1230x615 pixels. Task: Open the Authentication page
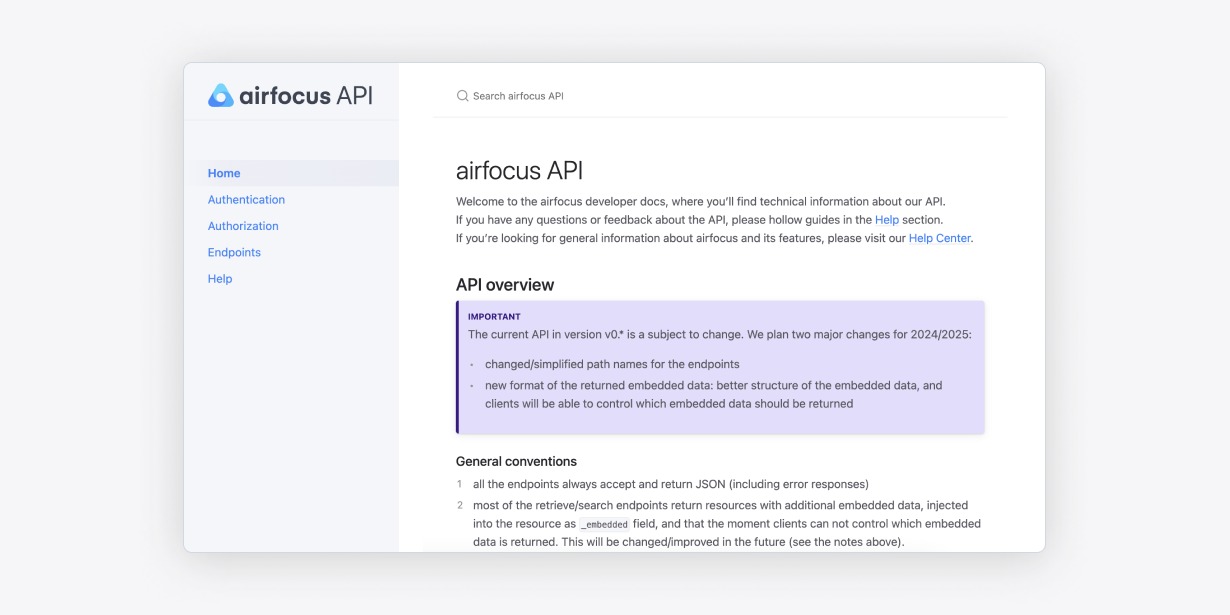(246, 200)
